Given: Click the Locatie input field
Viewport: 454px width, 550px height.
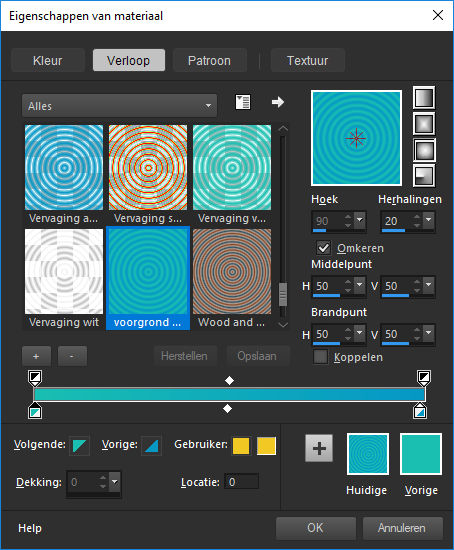Looking at the screenshot, I should point(241,482).
